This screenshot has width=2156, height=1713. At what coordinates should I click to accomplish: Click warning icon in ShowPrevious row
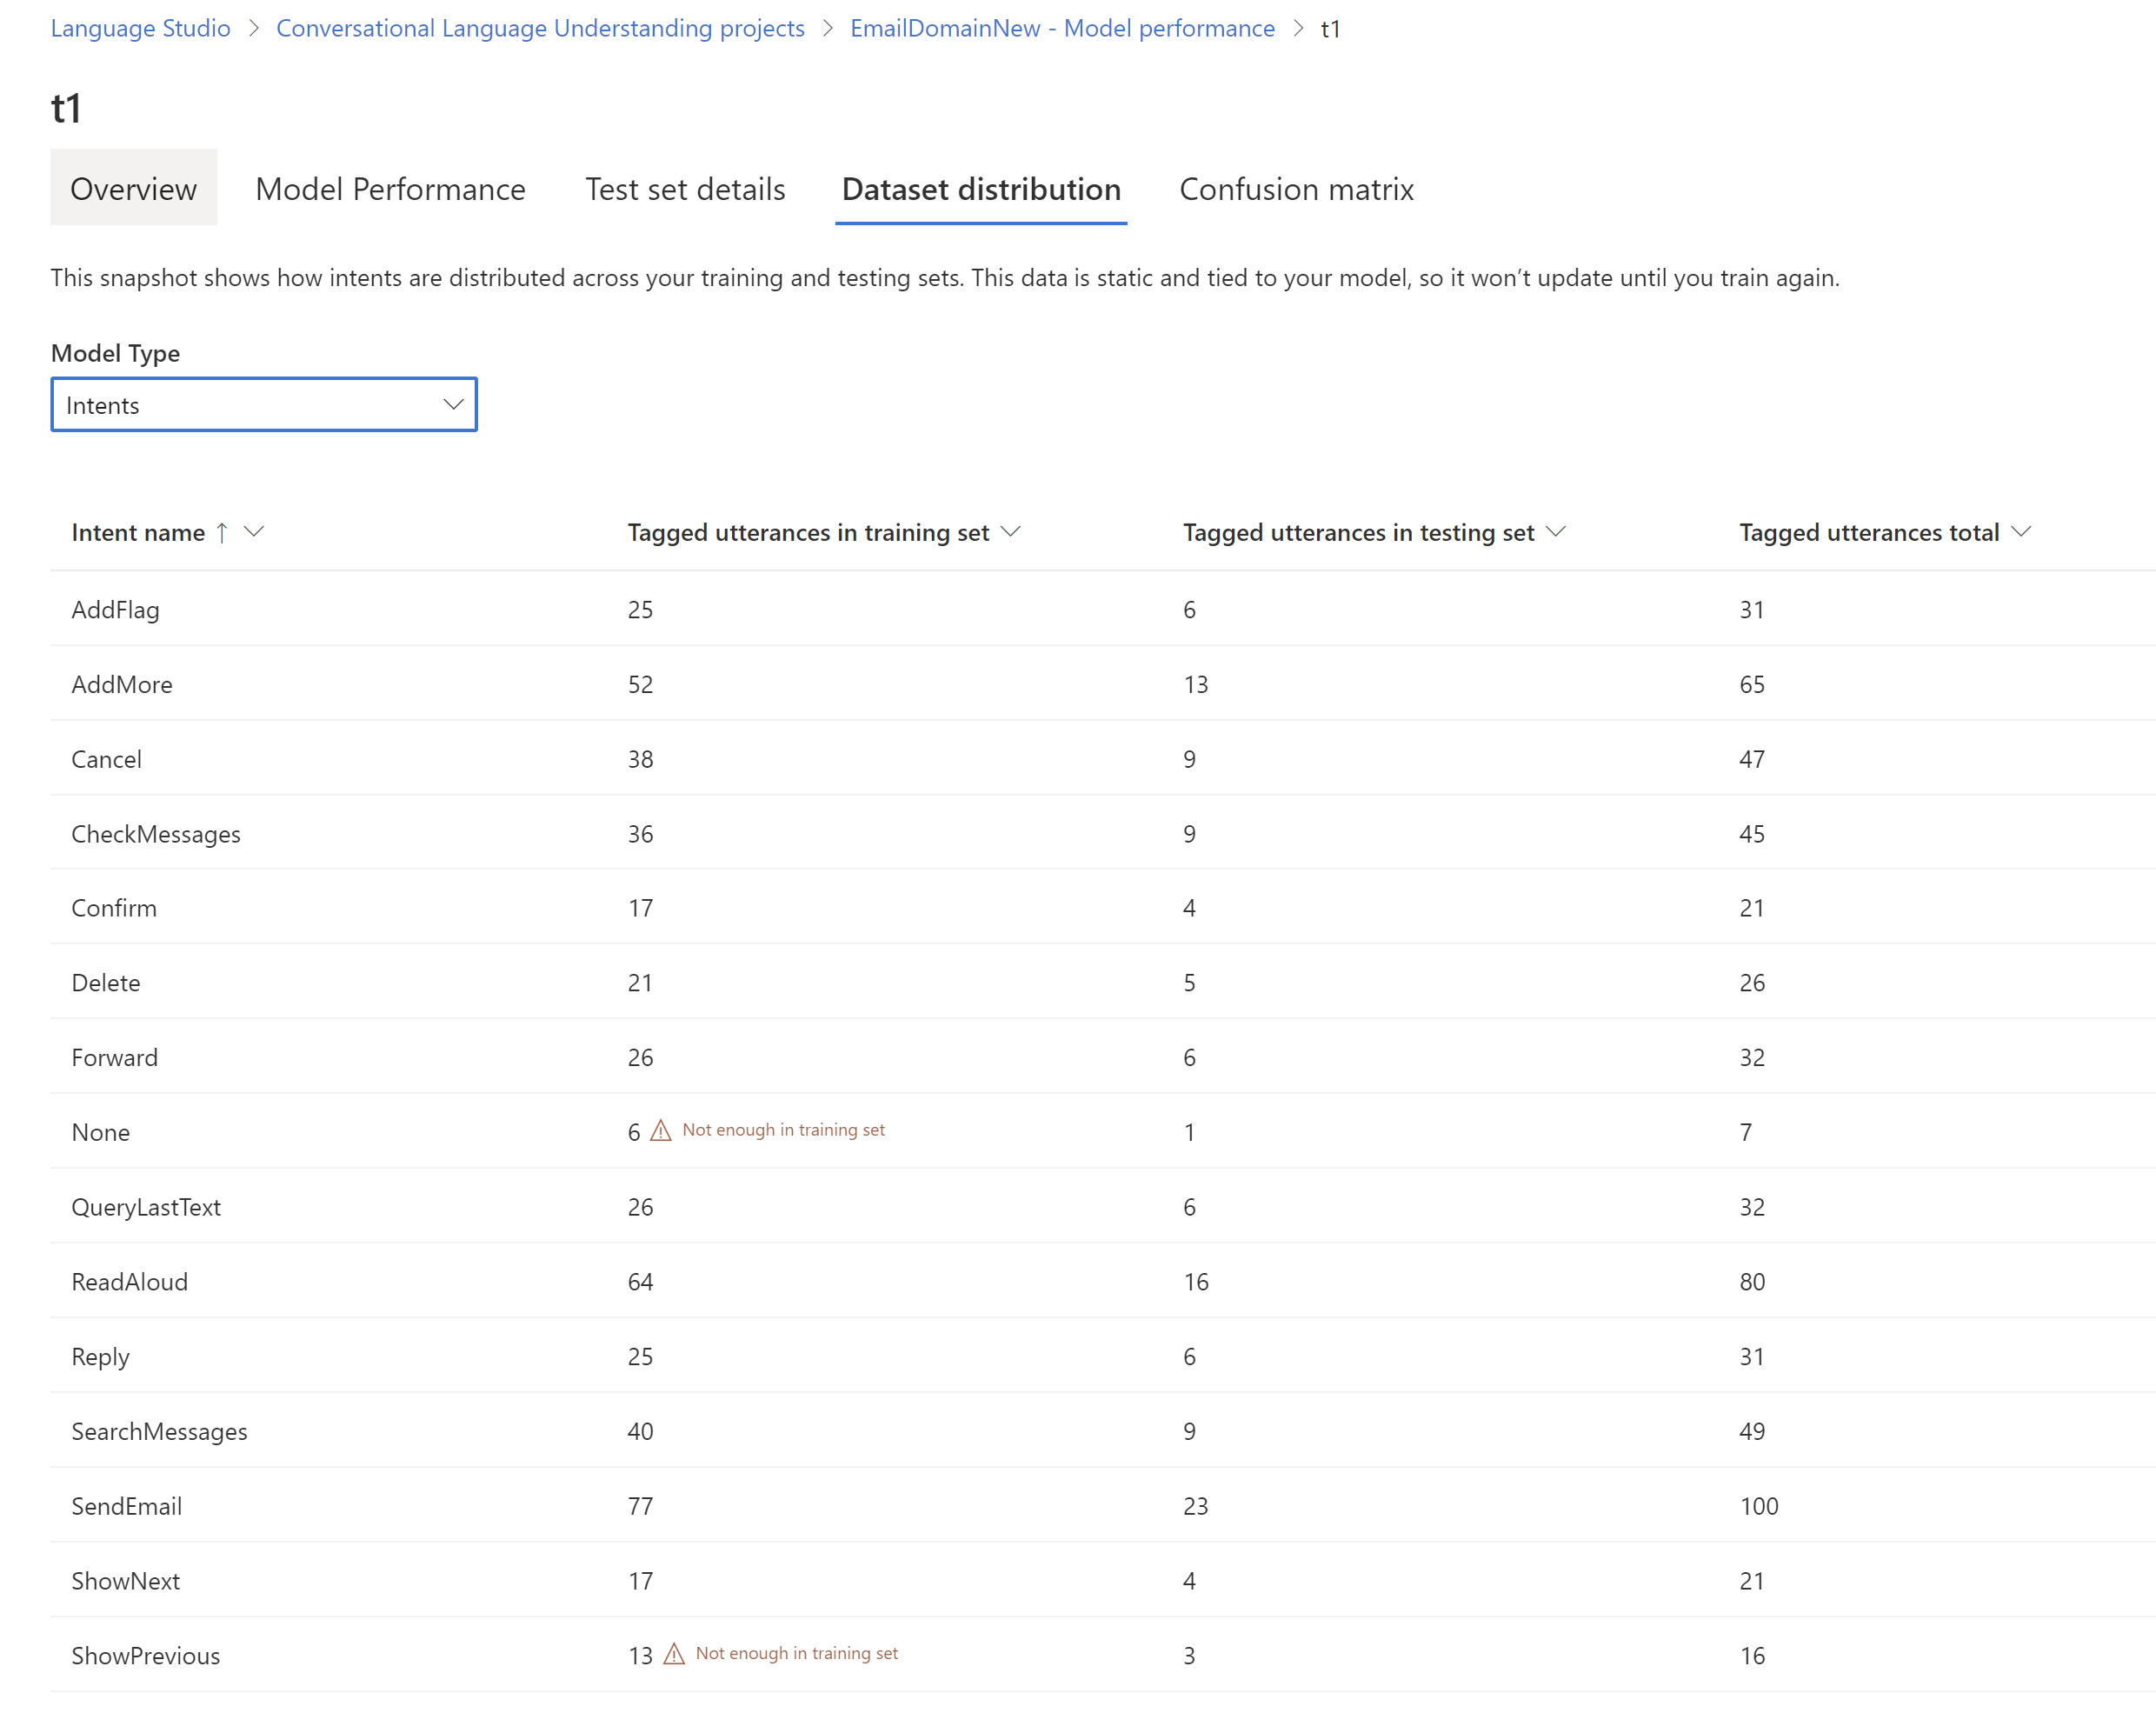pyautogui.click(x=674, y=1654)
